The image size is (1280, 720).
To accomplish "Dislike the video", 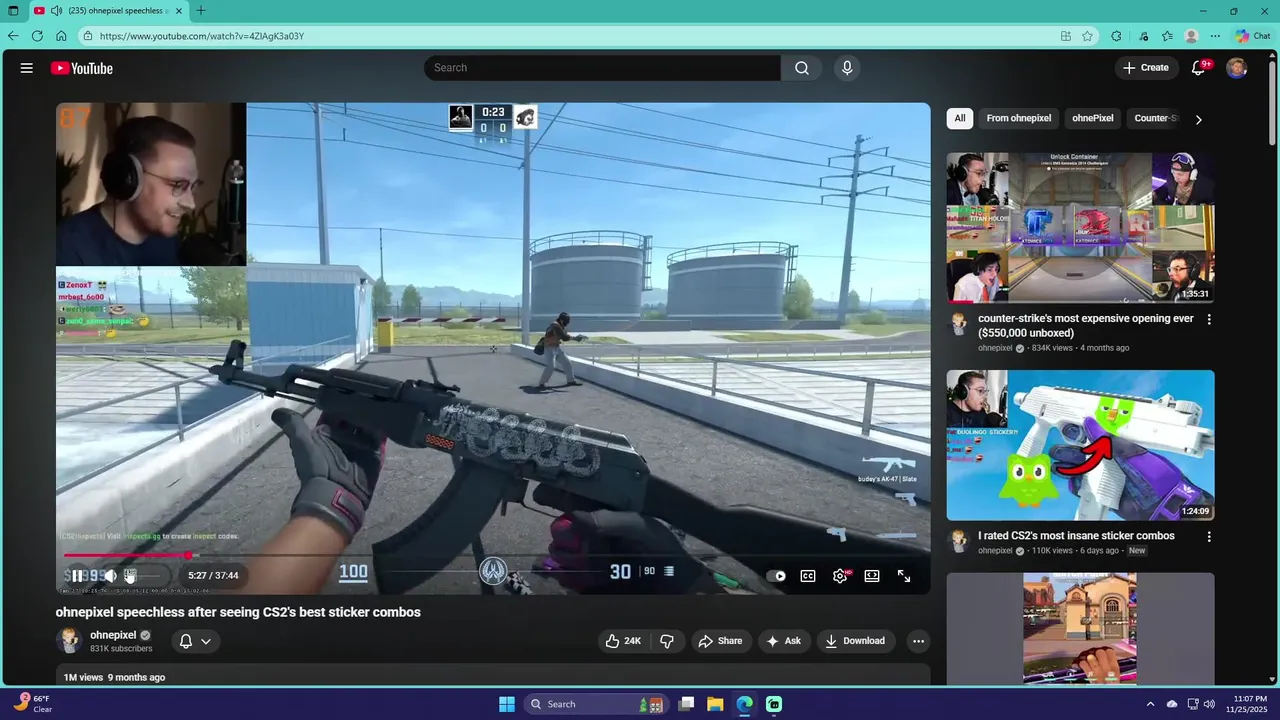I will point(667,641).
